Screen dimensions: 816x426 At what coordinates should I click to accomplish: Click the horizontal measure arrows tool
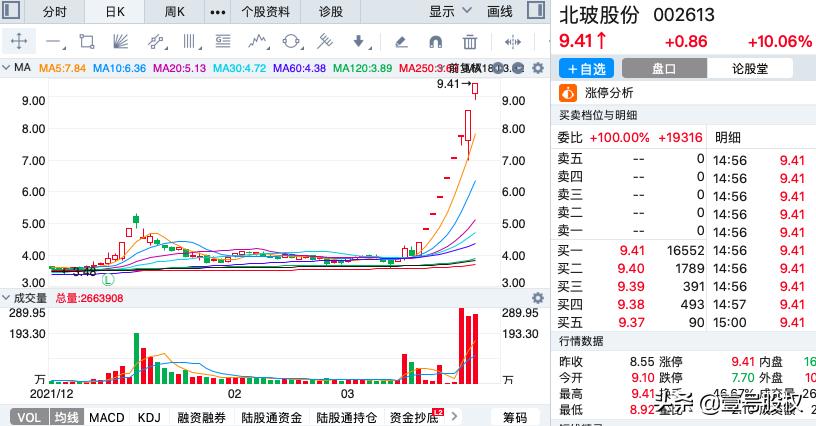point(513,42)
